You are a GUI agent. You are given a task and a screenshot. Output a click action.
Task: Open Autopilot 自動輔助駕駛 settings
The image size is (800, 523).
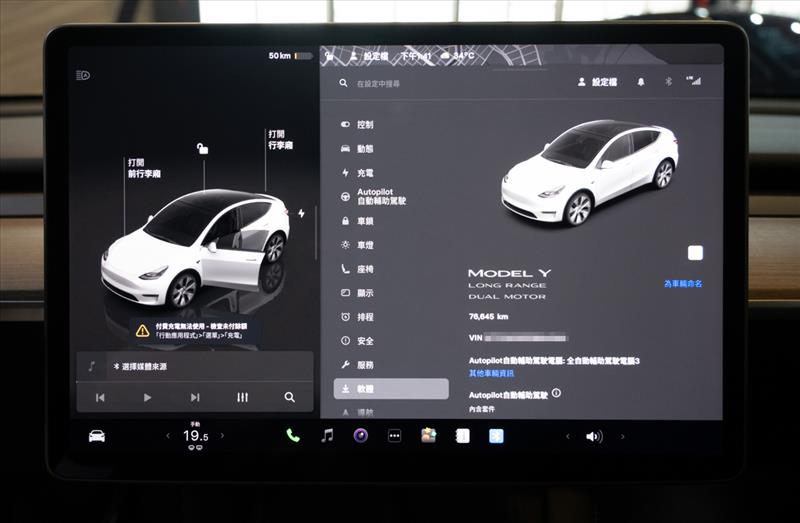(x=373, y=196)
